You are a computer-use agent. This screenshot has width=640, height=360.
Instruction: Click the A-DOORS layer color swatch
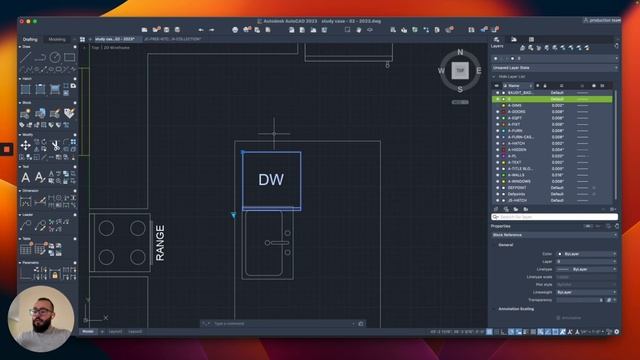coord(504,111)
